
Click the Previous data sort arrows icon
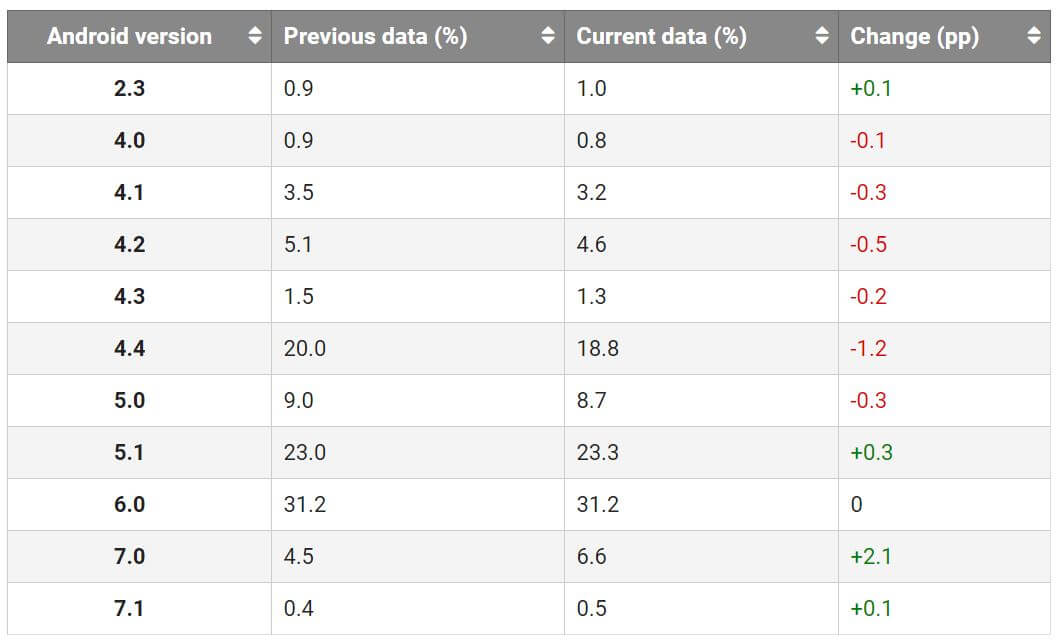(547, 36)
